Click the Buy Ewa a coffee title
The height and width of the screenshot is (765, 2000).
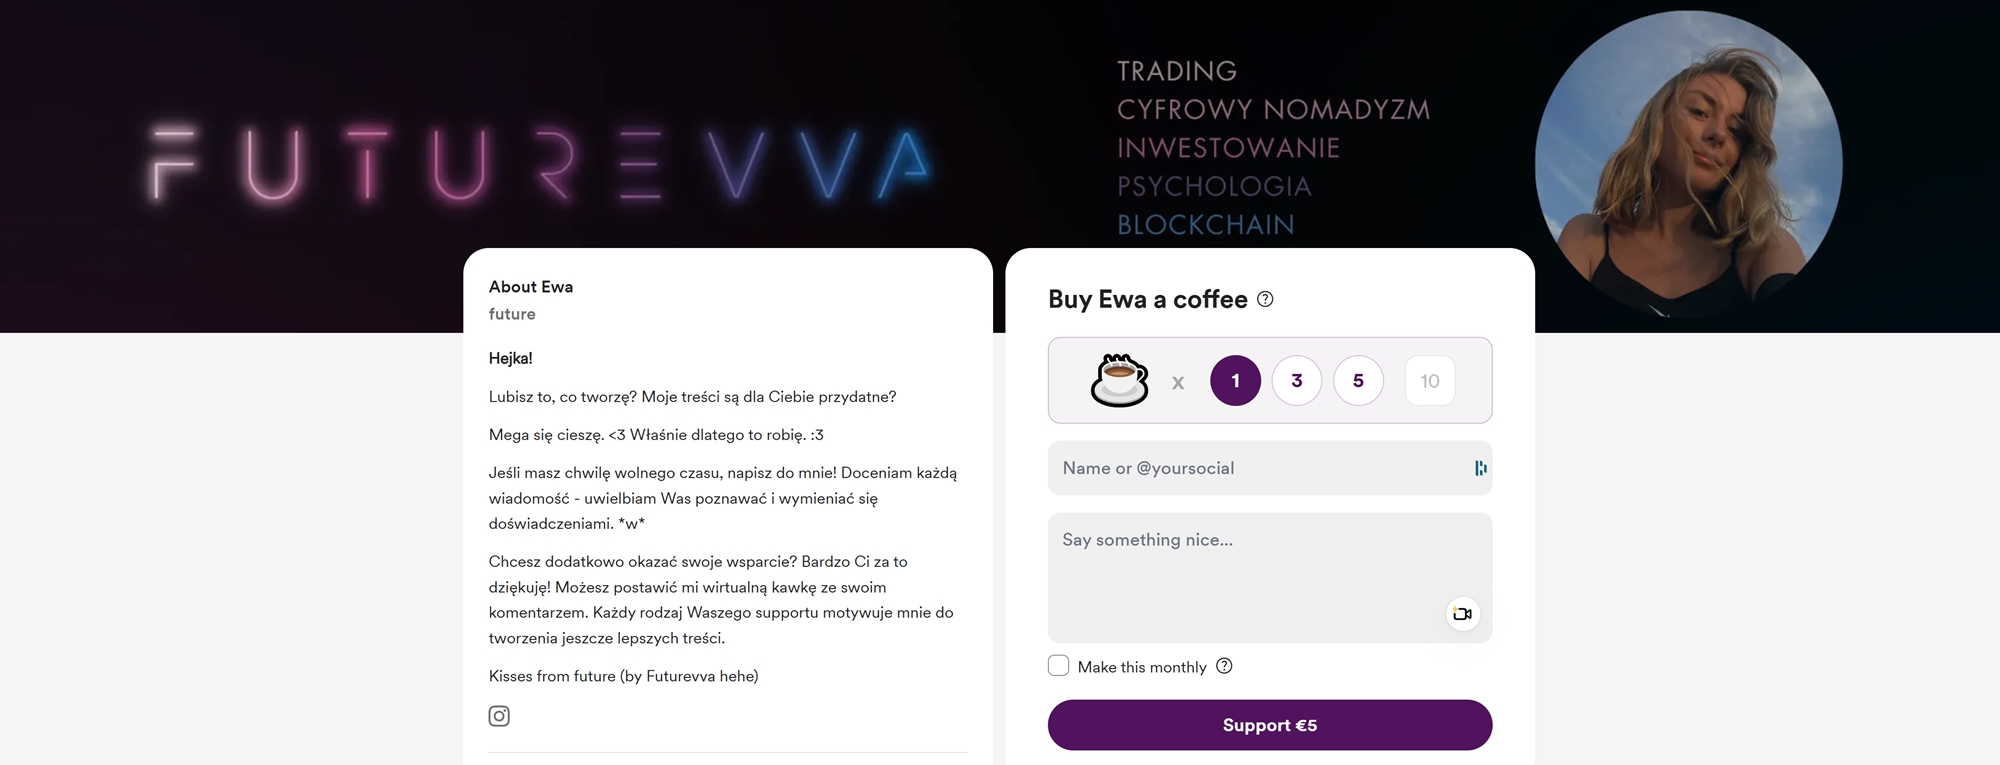click(1147, 300)
